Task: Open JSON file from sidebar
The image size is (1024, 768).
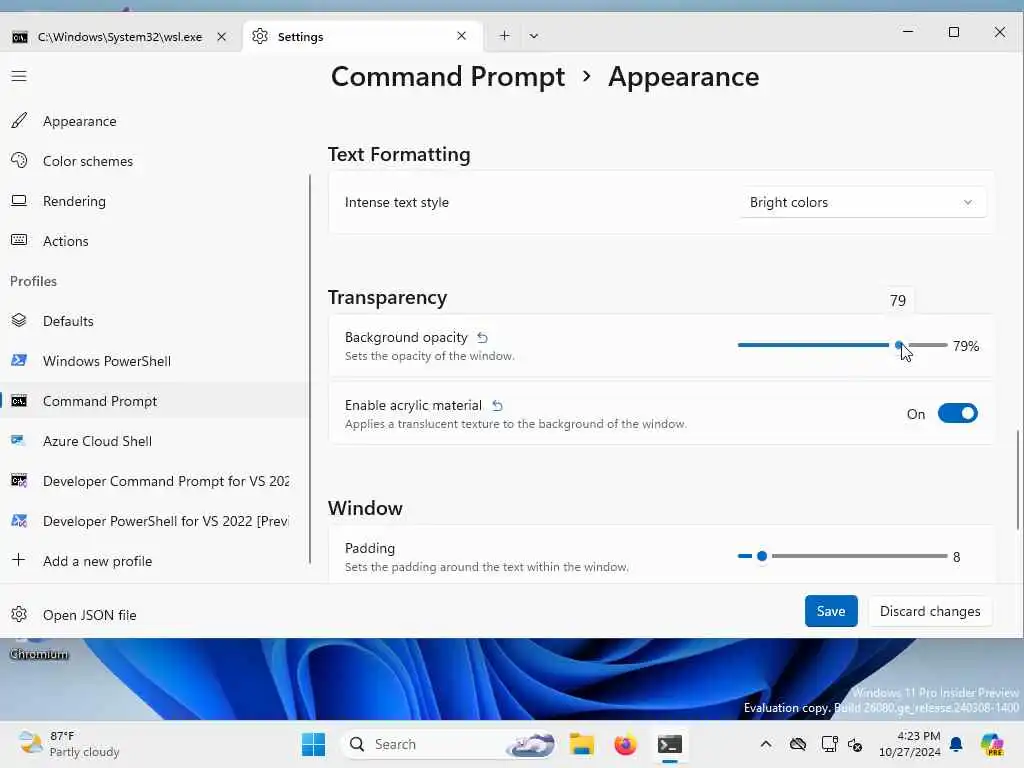Action: click(x=154, y=615)
